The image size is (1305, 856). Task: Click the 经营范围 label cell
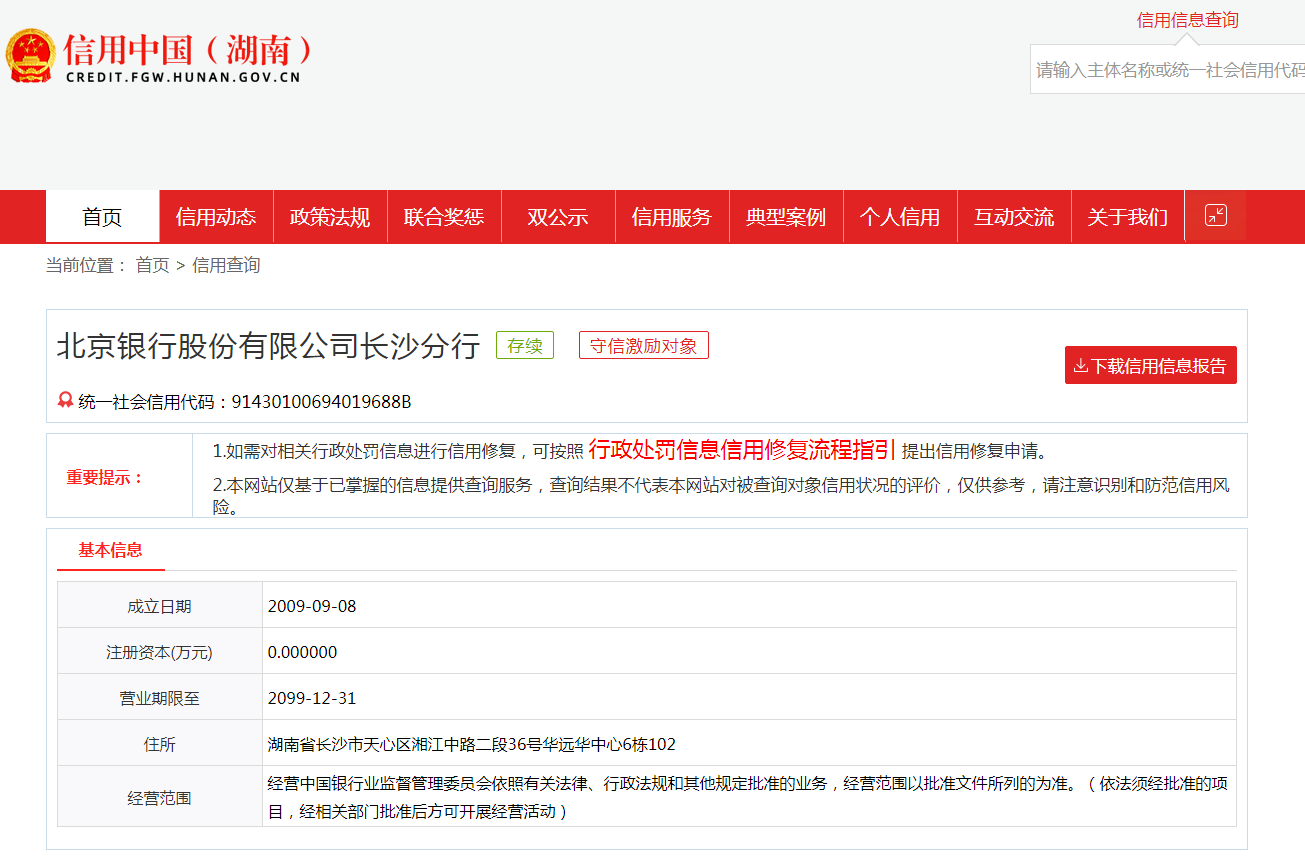[x=160, y=797]
